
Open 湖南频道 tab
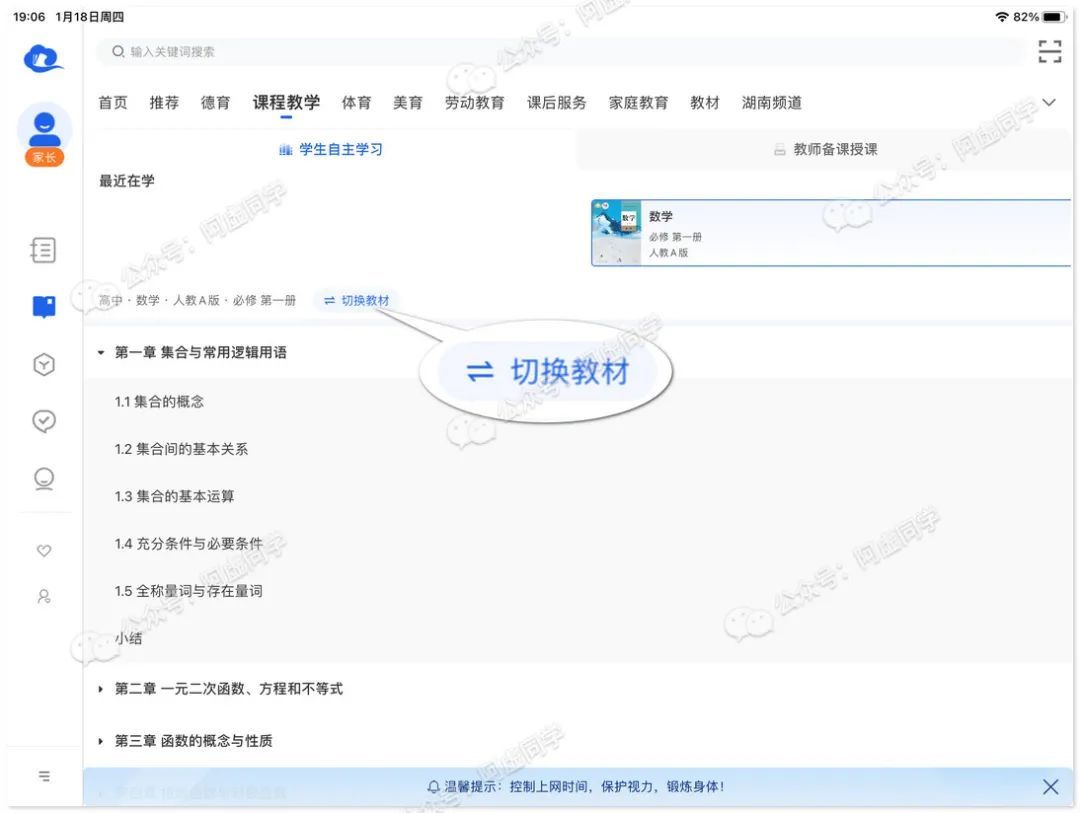(771, 103)
